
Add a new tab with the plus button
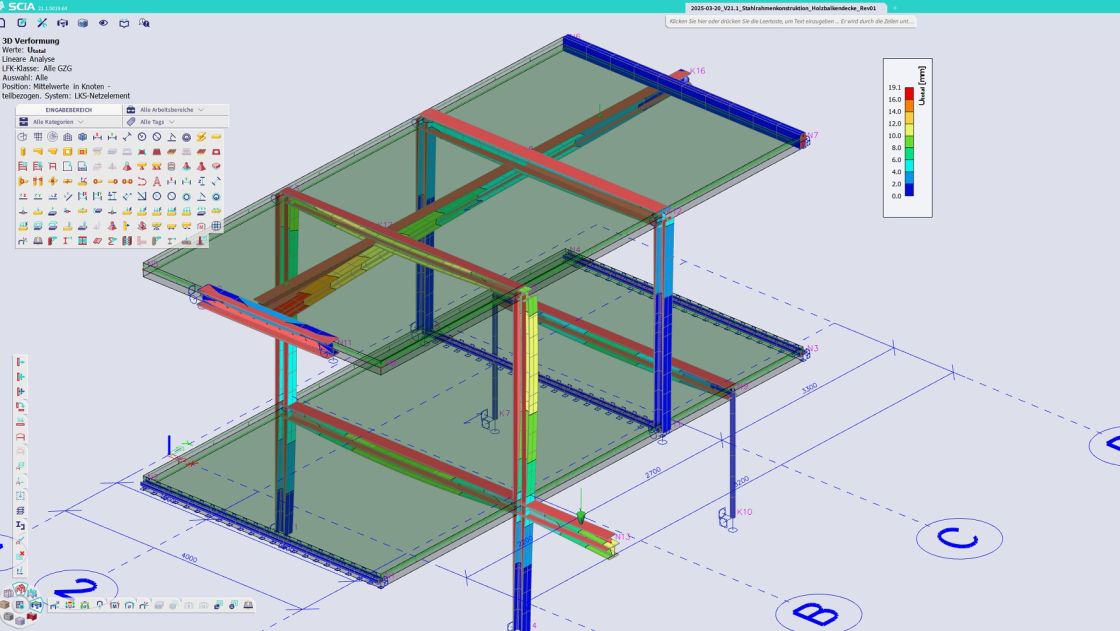pyautogui.click(x=895, y=7)
